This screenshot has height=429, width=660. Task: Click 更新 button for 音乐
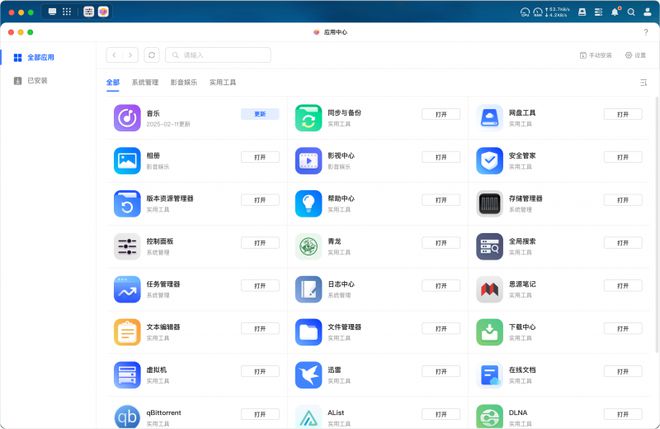[260, 114]
